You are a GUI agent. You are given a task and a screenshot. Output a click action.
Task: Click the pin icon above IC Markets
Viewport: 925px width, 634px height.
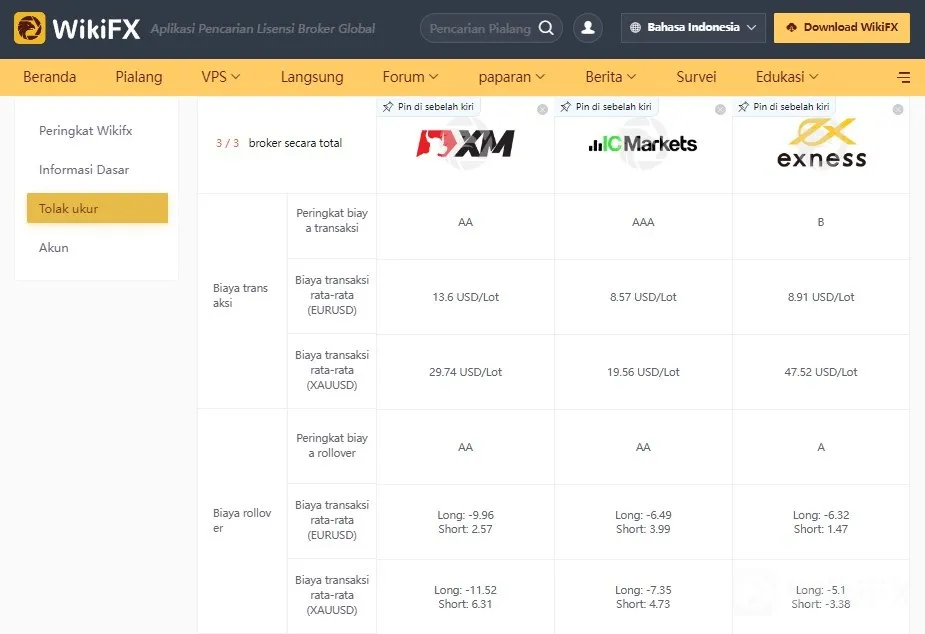pyautogui.click(x=566, y=107)
